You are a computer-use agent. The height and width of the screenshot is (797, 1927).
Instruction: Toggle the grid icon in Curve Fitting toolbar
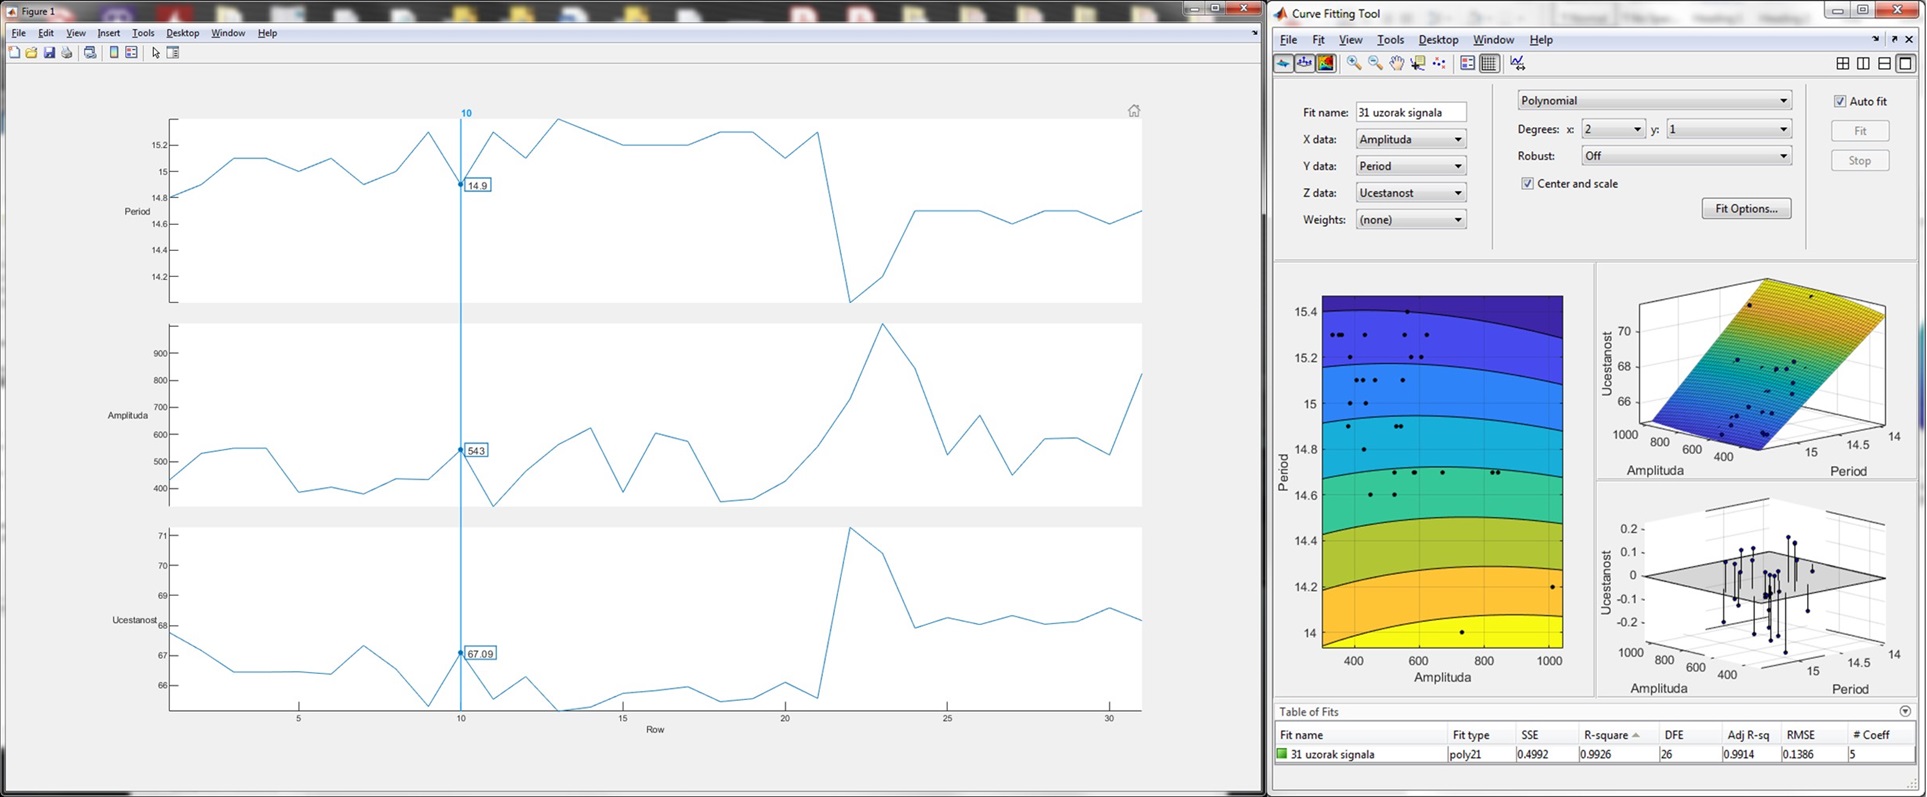pyautogui.click(x=1489, y=63)
